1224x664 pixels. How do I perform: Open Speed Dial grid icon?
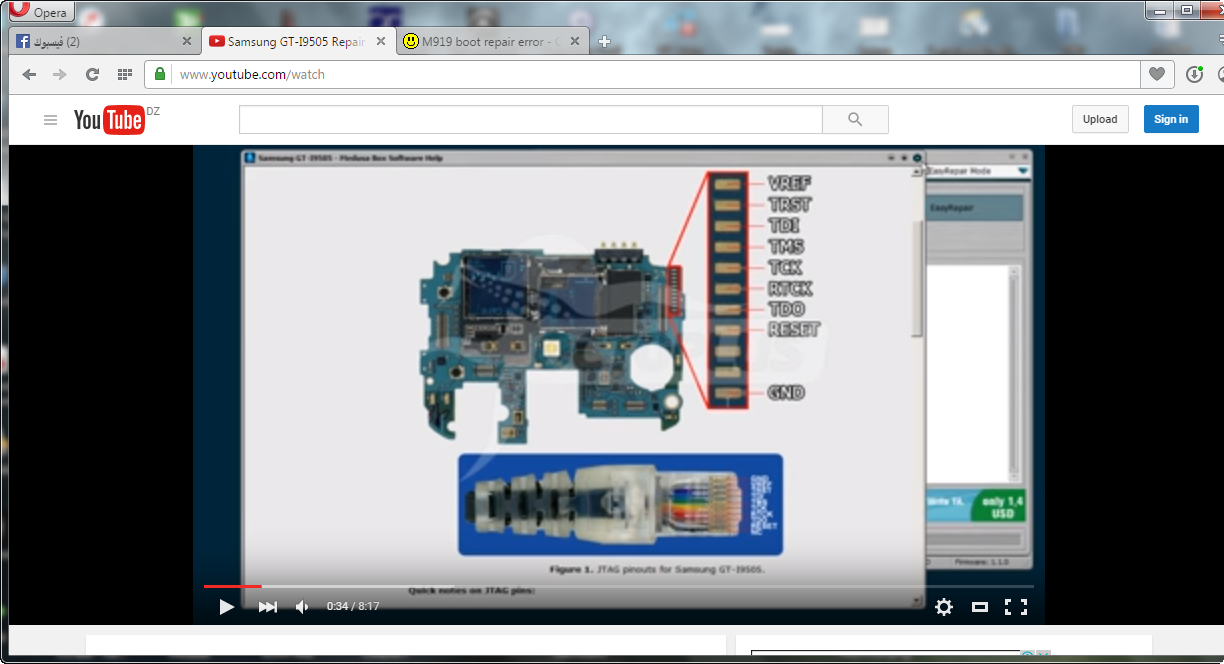click(125, 74)
